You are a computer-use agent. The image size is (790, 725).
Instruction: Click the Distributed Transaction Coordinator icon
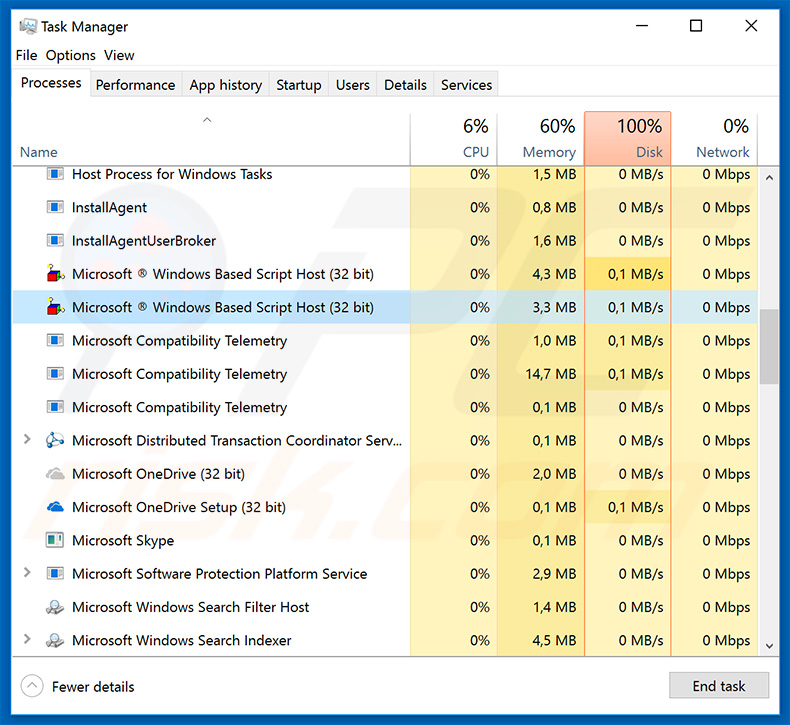click(x=55, y=441)
